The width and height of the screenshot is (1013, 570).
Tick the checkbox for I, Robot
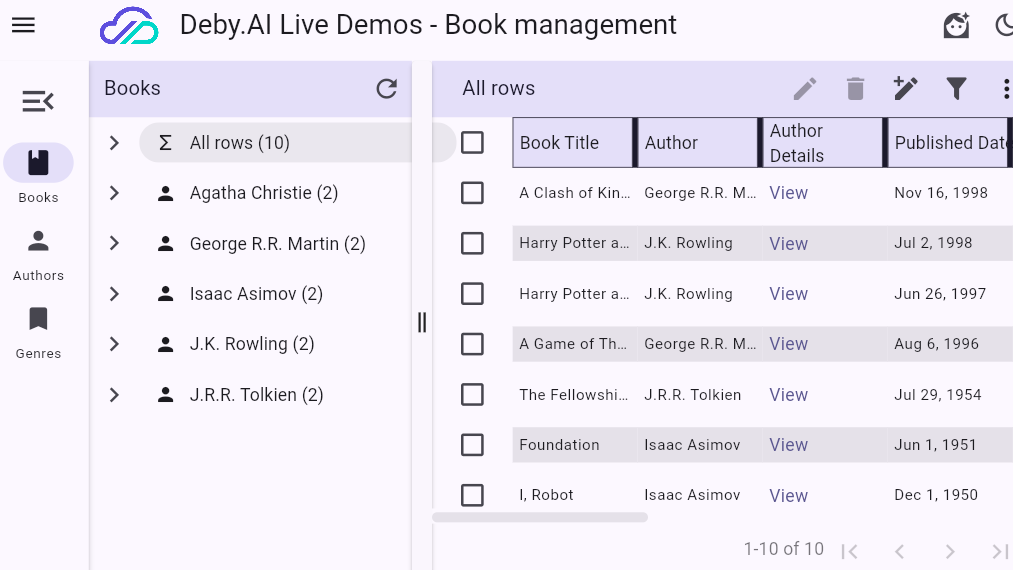coord(472,495)
